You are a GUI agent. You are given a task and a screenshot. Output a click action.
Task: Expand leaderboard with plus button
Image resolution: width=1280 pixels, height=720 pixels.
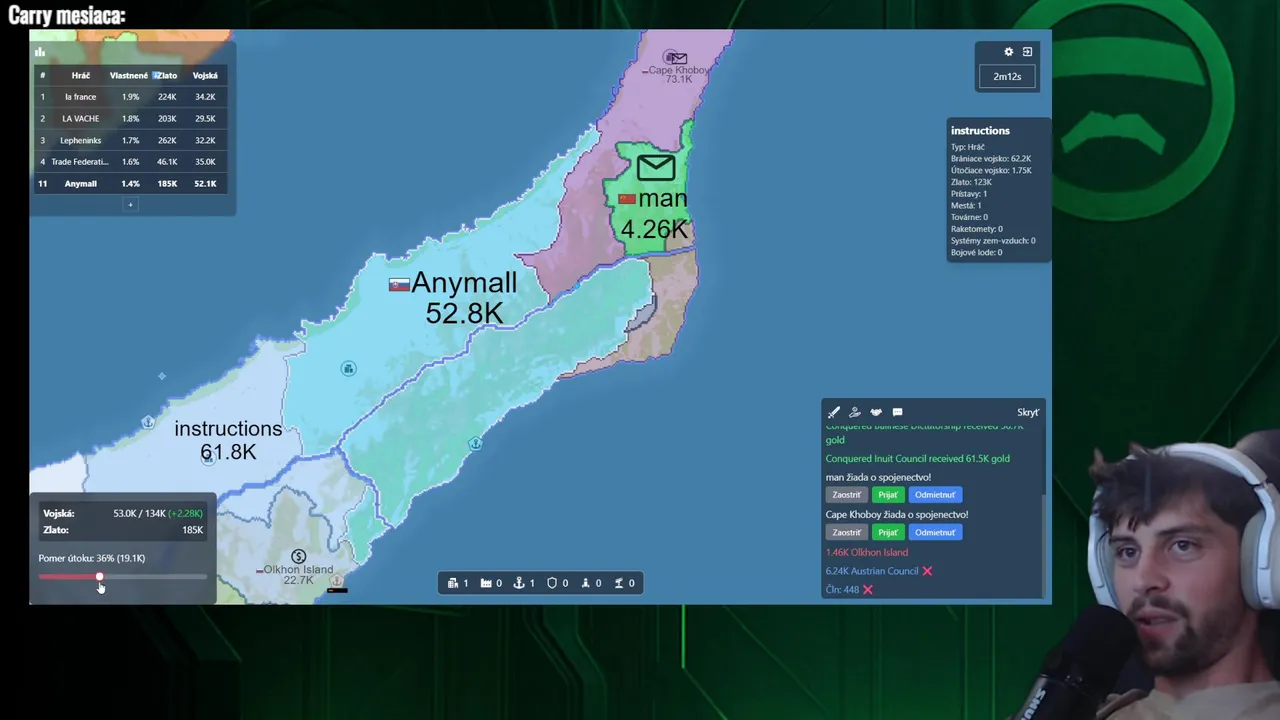click(x=130, y=204)
